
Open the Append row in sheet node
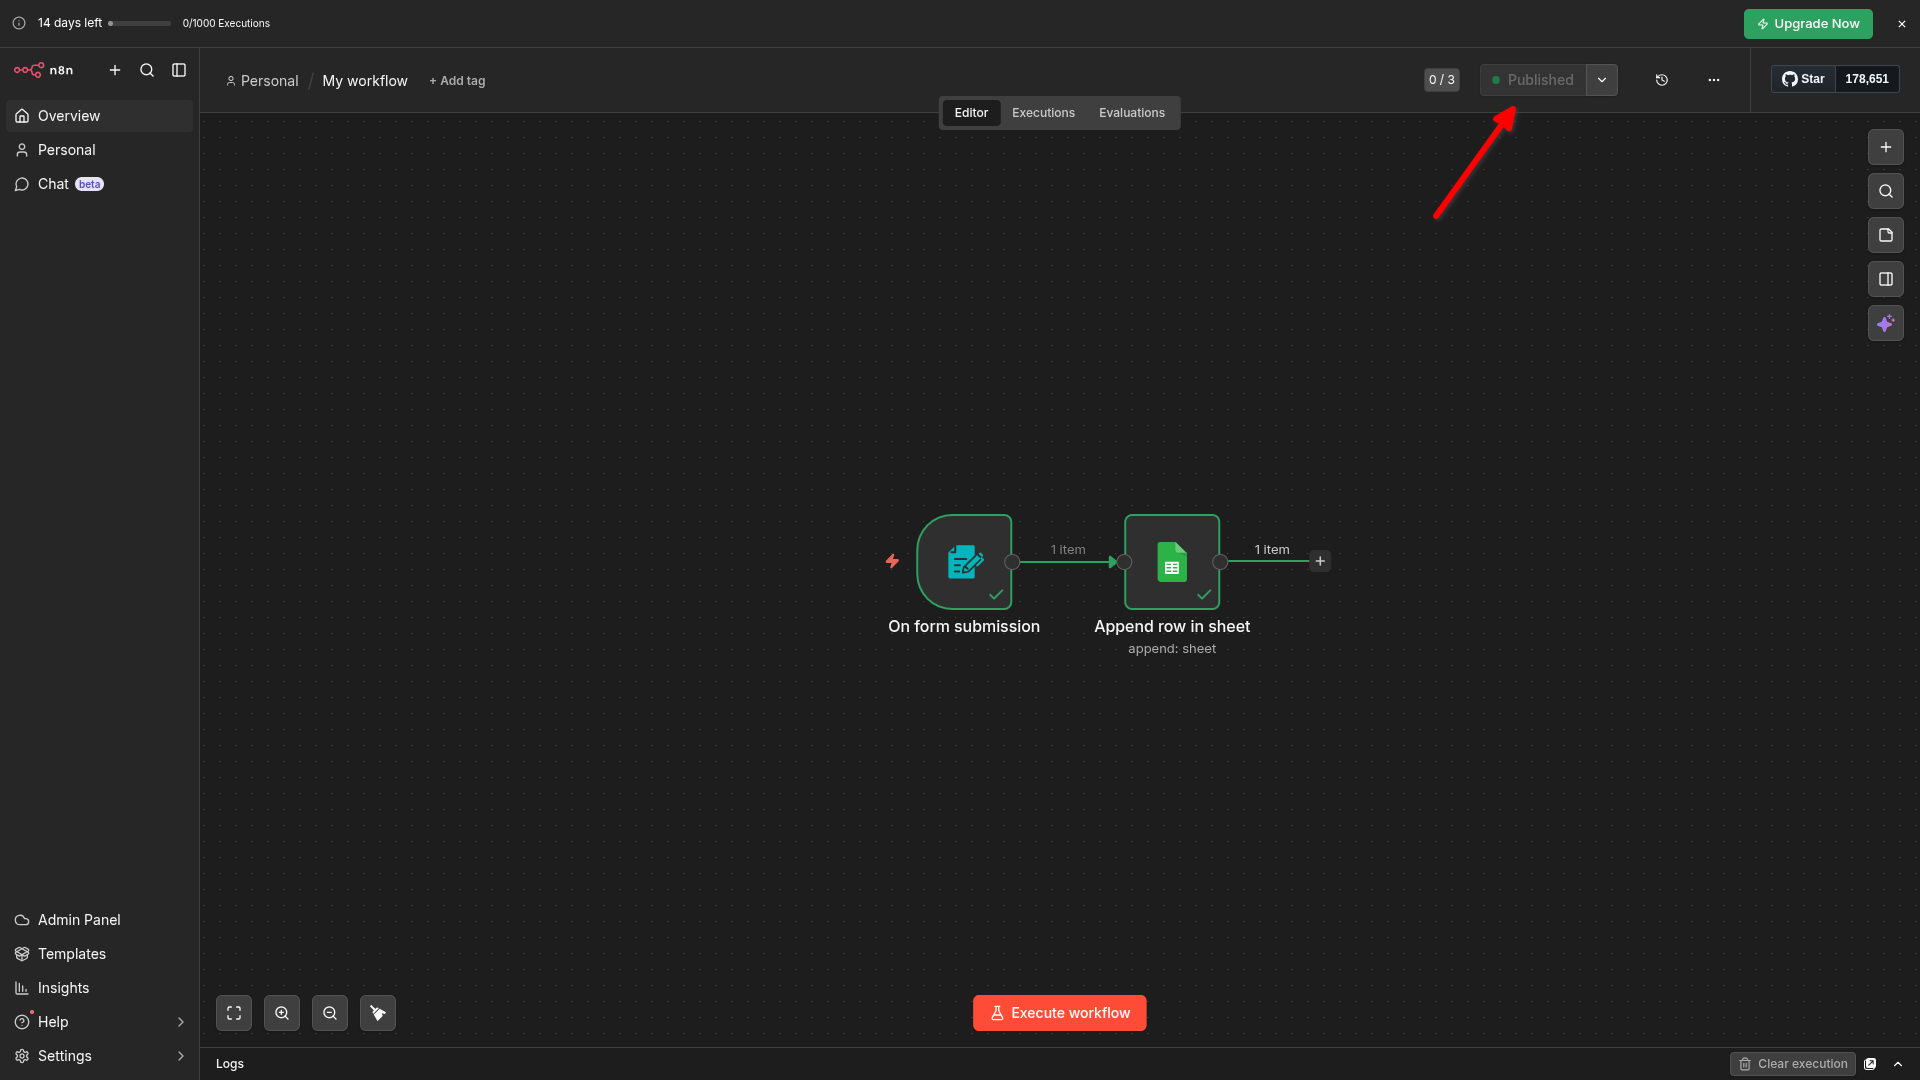click(x=1171, y=562)
